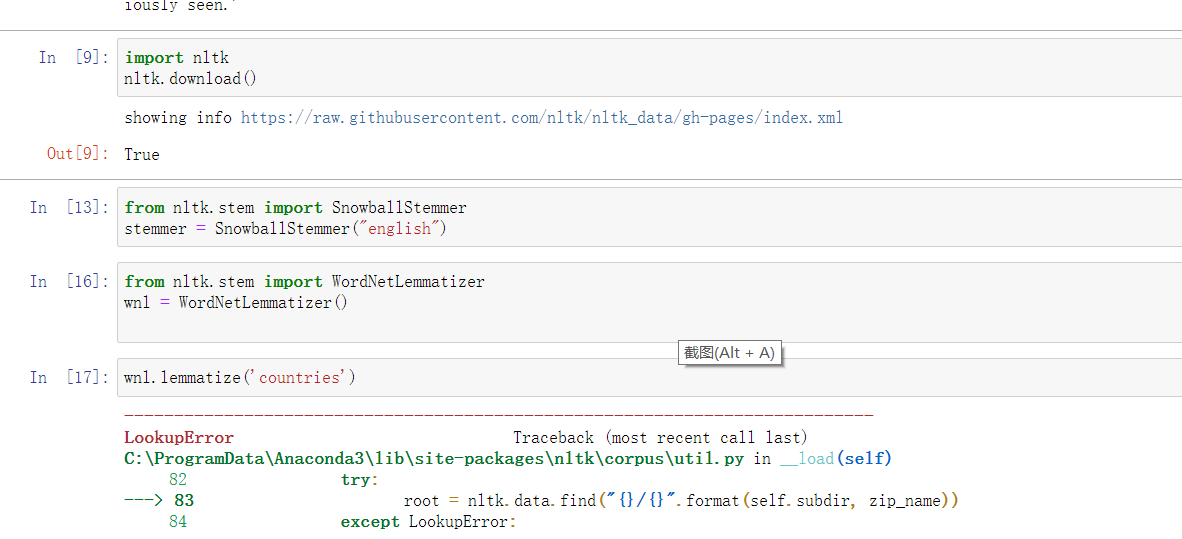Click the stemmer = SnowballStemmer("english") line
The height and width of the screenshot is (539, 1182).
[x=286, y=228]
